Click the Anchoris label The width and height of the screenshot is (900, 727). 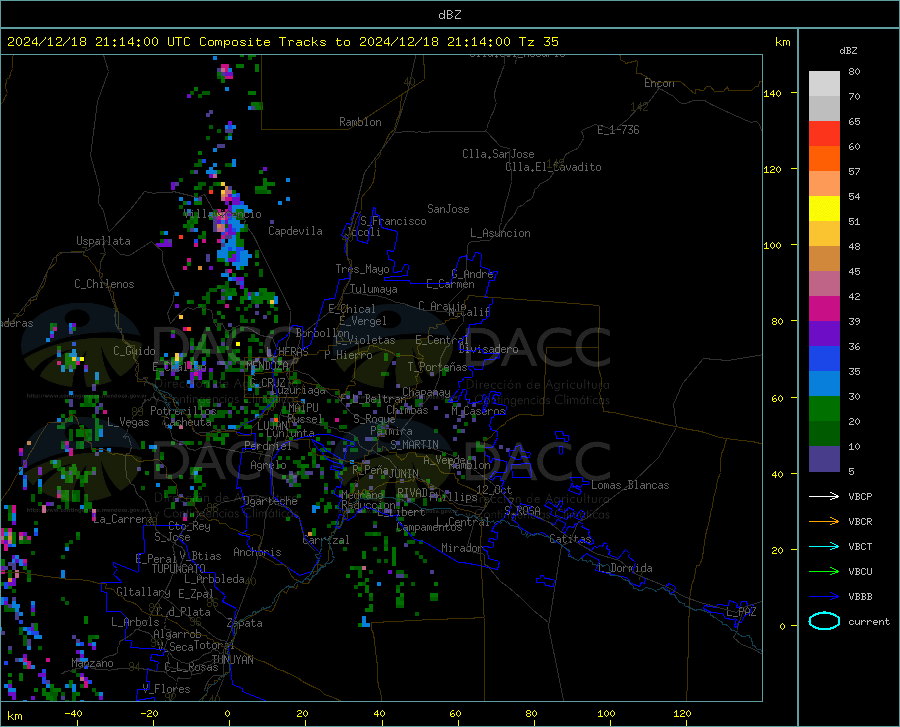click(257, 552)
